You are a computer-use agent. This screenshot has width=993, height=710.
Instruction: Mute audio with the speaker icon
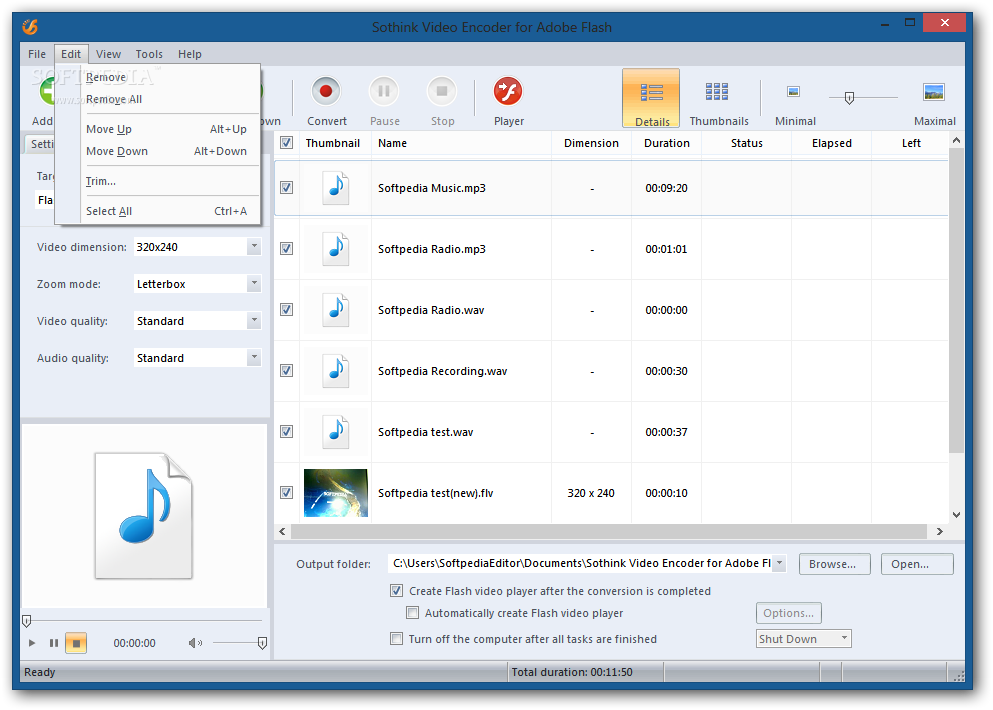(x=195, y=643)
